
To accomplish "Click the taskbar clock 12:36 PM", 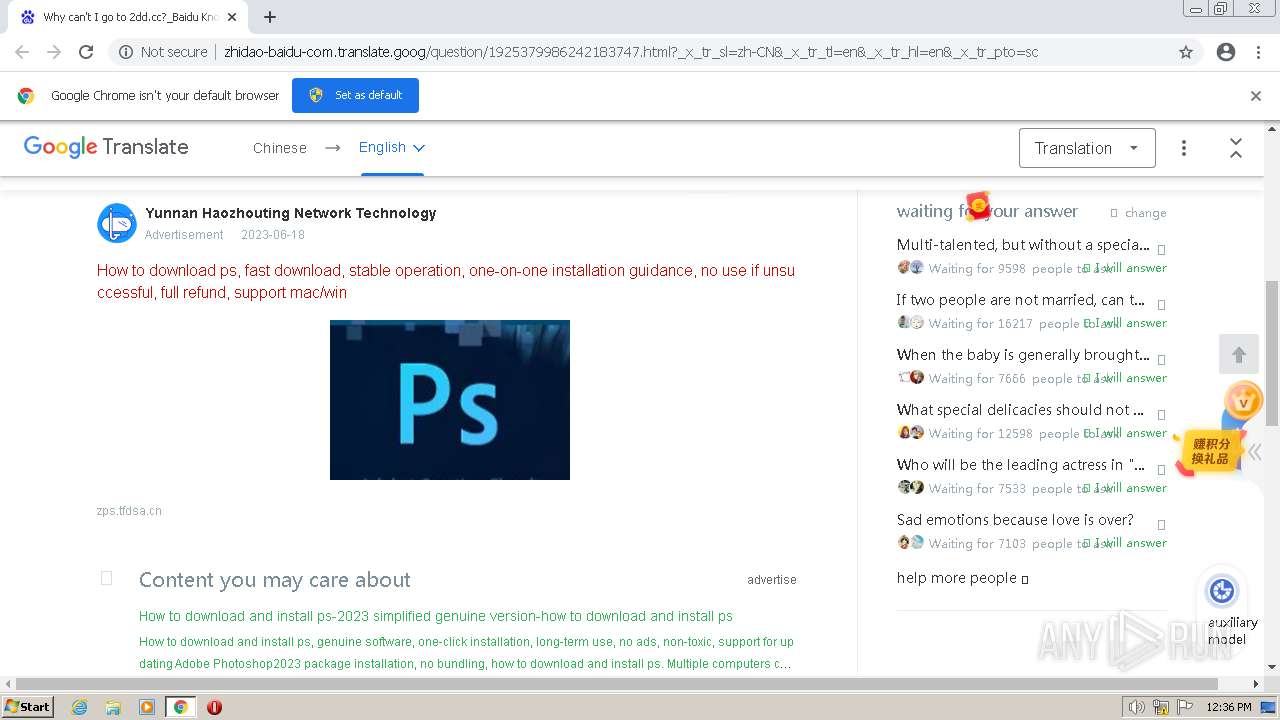I will coord(1229,707).
